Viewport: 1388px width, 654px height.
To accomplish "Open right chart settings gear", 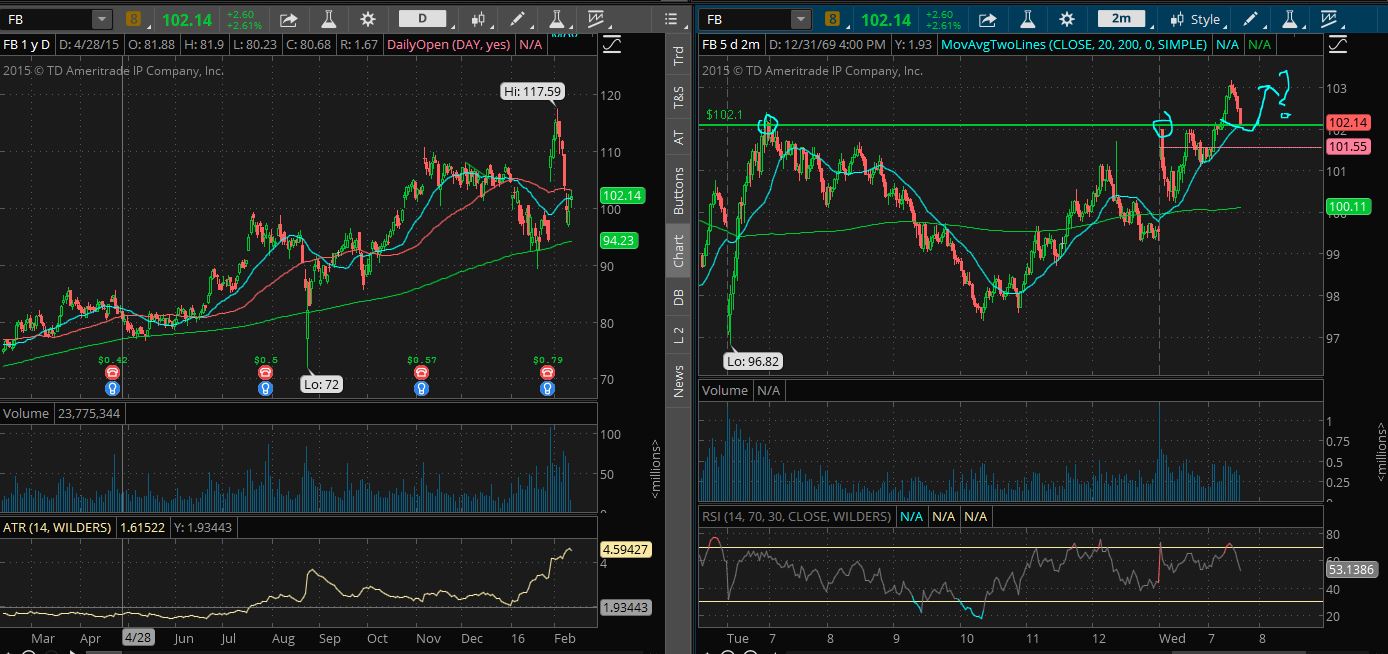I will coord(1067,19).
